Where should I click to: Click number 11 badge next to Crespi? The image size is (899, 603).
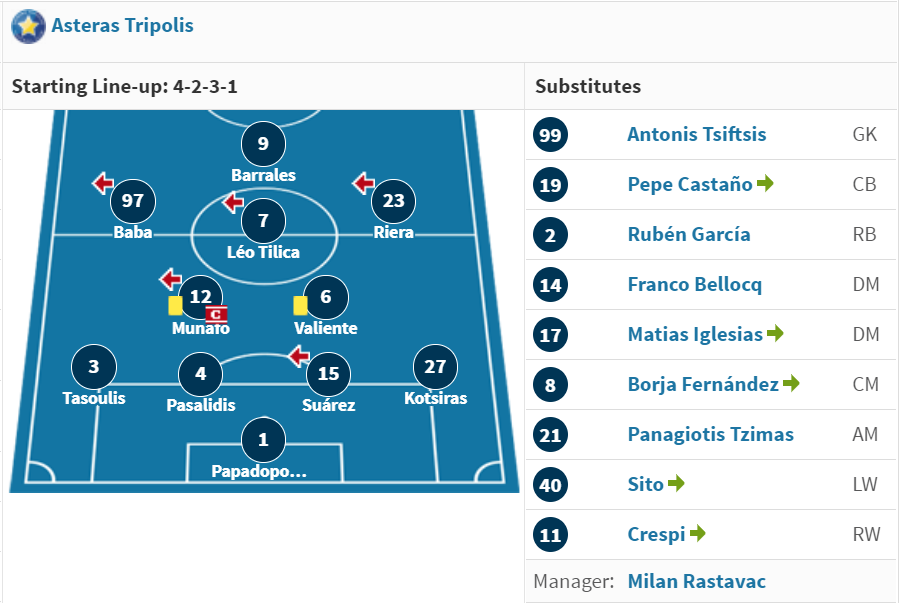pyautogui.click(x=550, y=534)
